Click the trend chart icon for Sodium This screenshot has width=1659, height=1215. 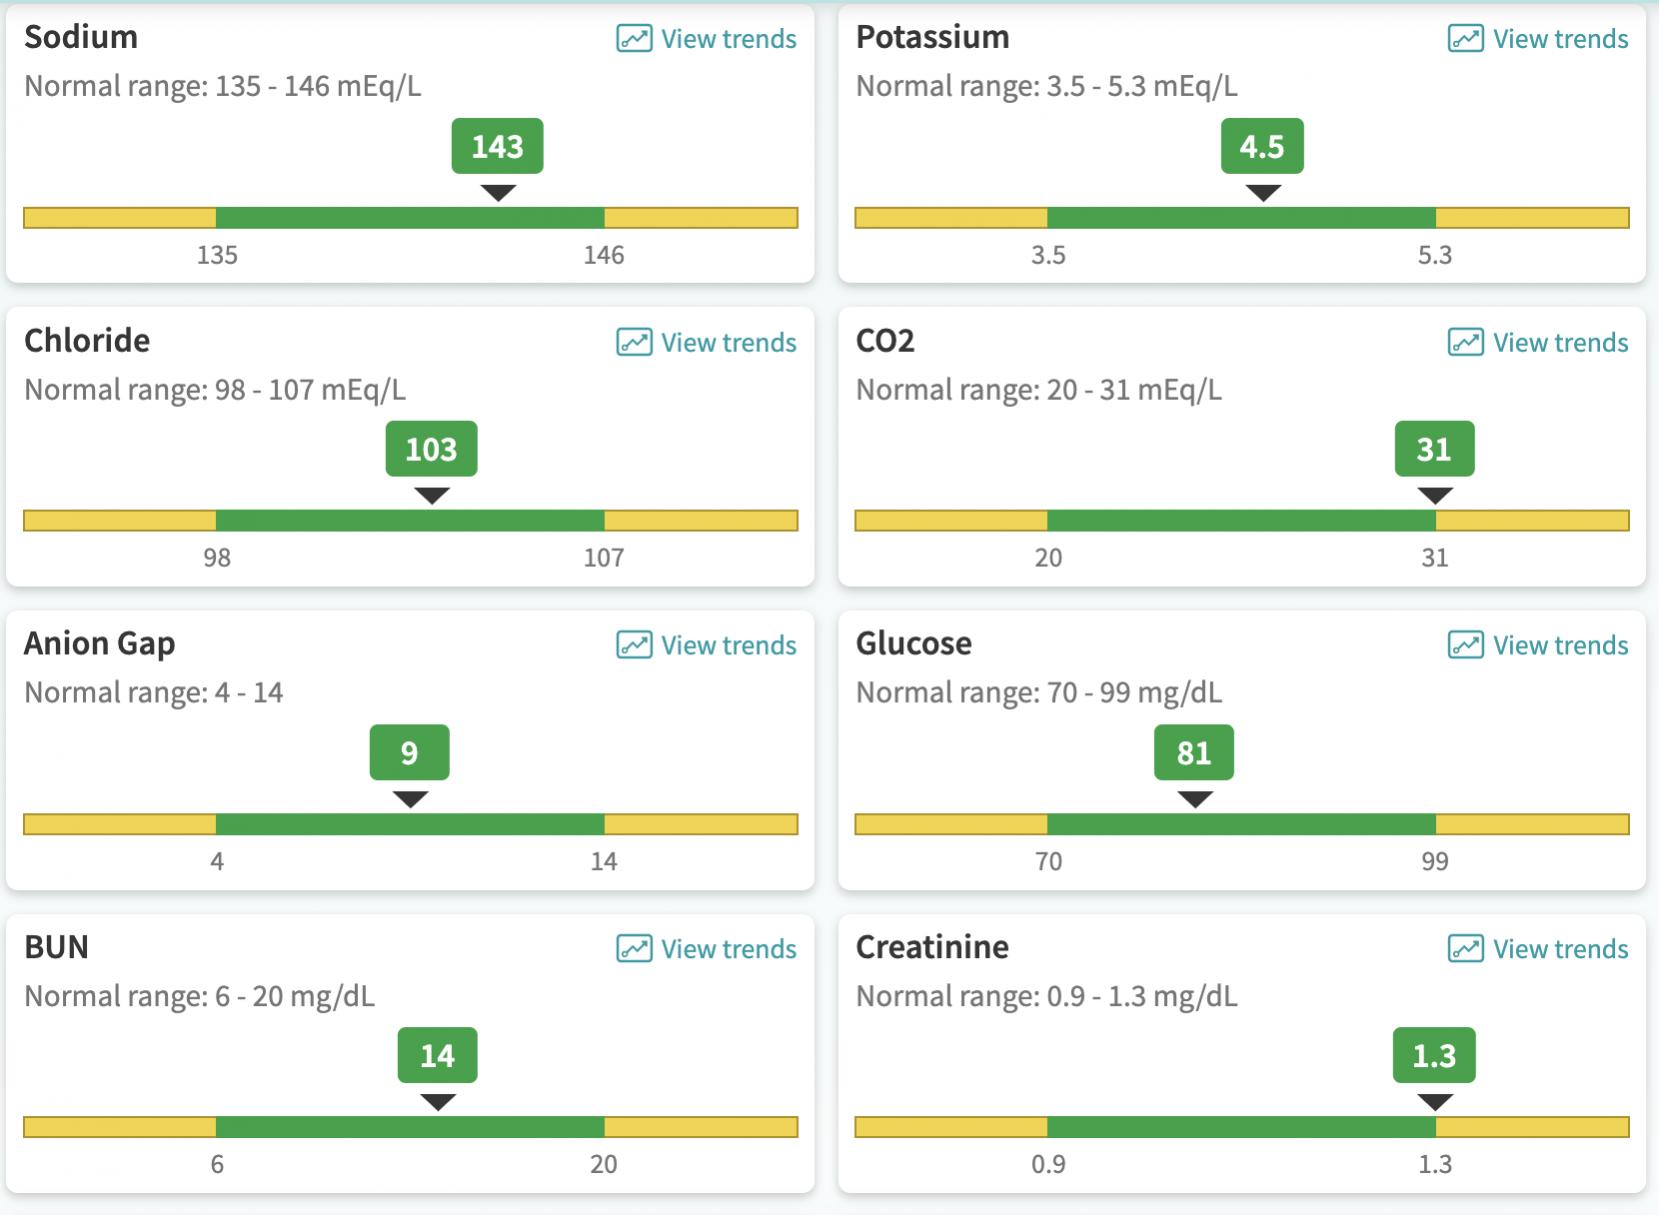(634, 39)
